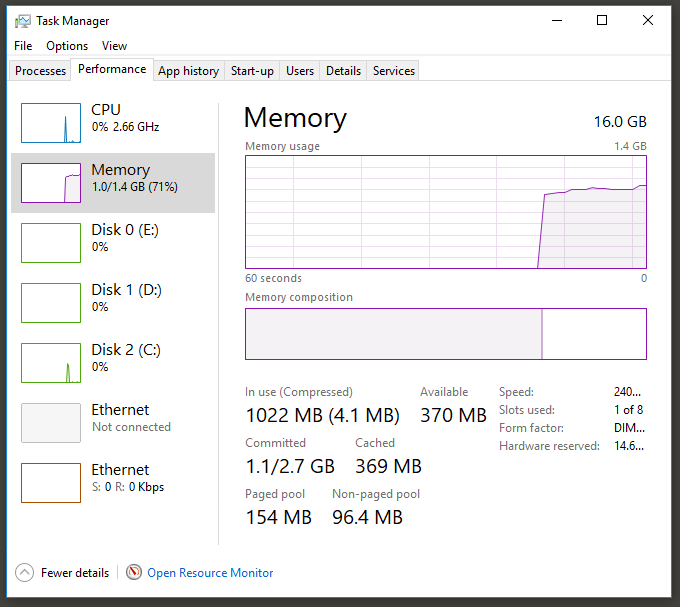
Task: Click the Non-paged pool value 96.4 MB
Action: (x=367, y=517)
